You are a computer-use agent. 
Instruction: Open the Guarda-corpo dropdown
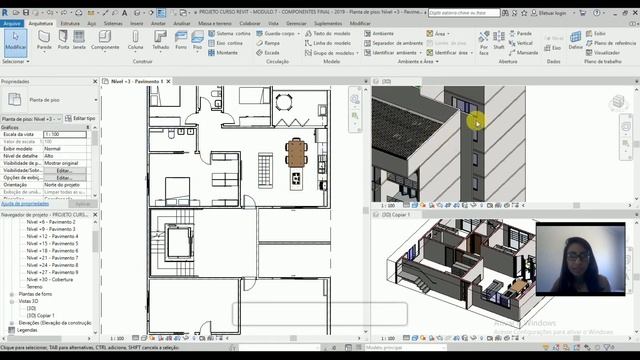point(298,33)
